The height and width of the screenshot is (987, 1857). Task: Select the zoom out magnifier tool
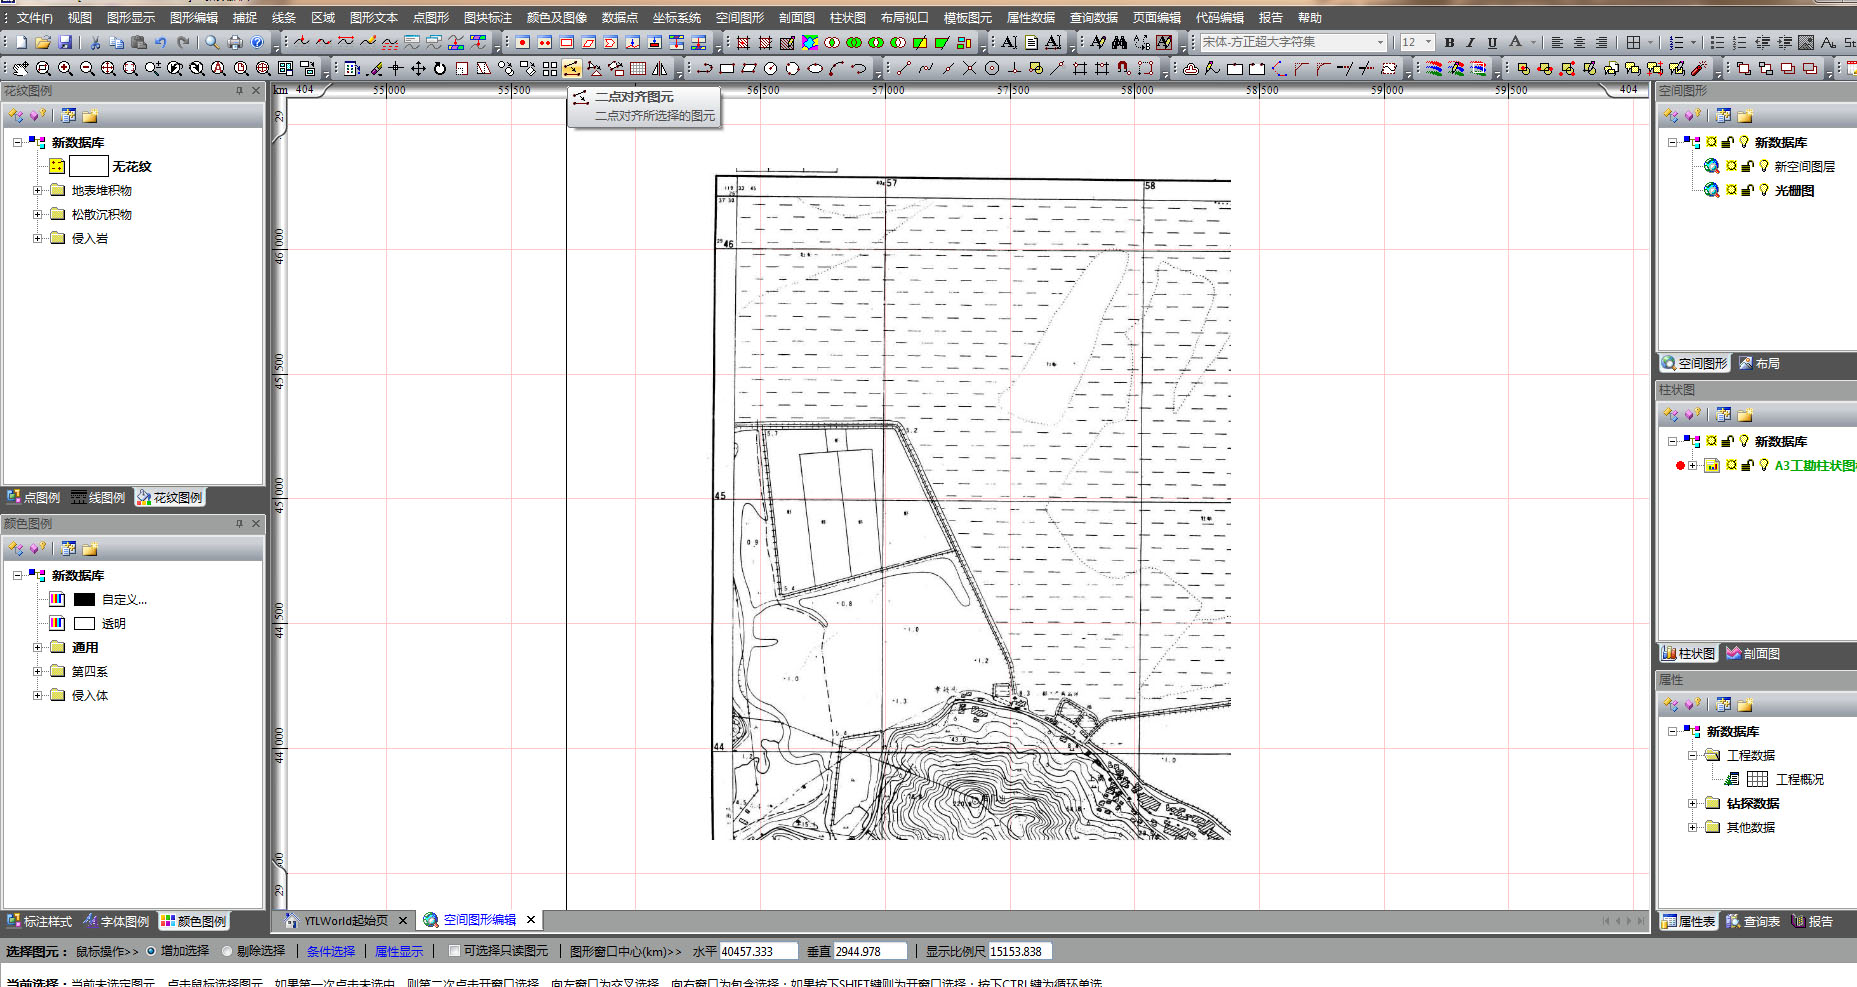(87, 68)
